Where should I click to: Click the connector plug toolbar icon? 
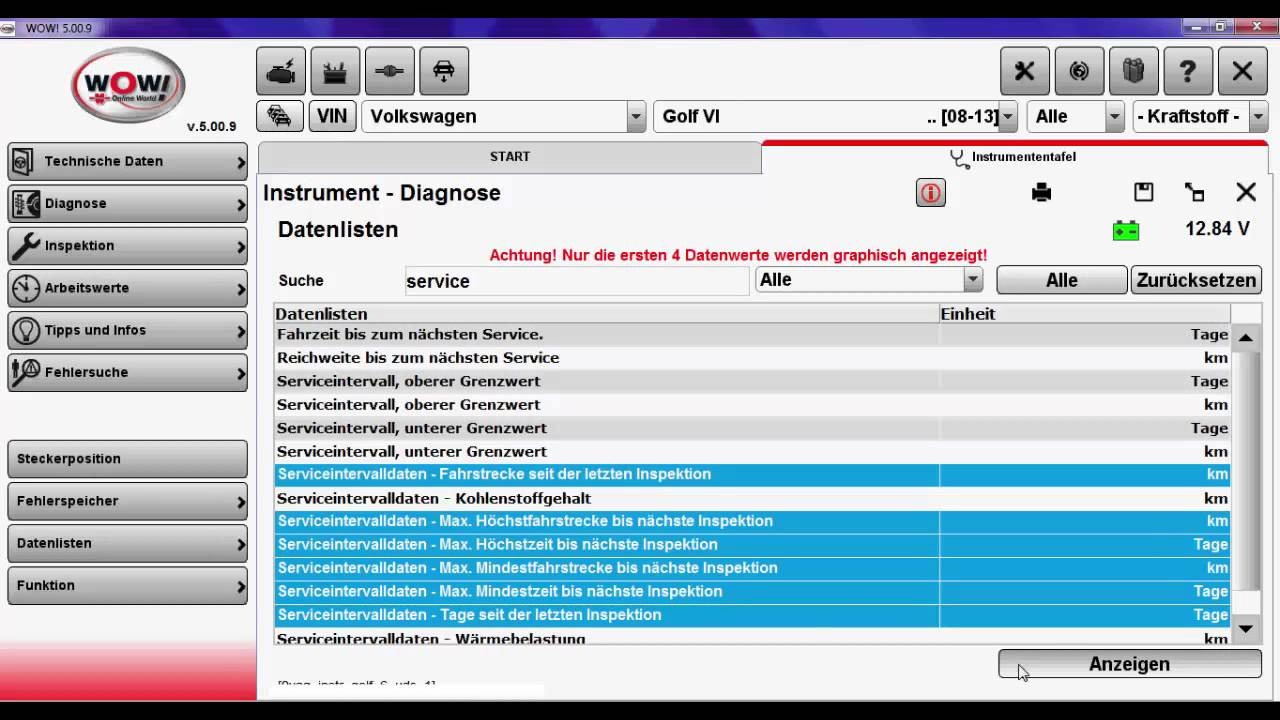coord(389,71)
